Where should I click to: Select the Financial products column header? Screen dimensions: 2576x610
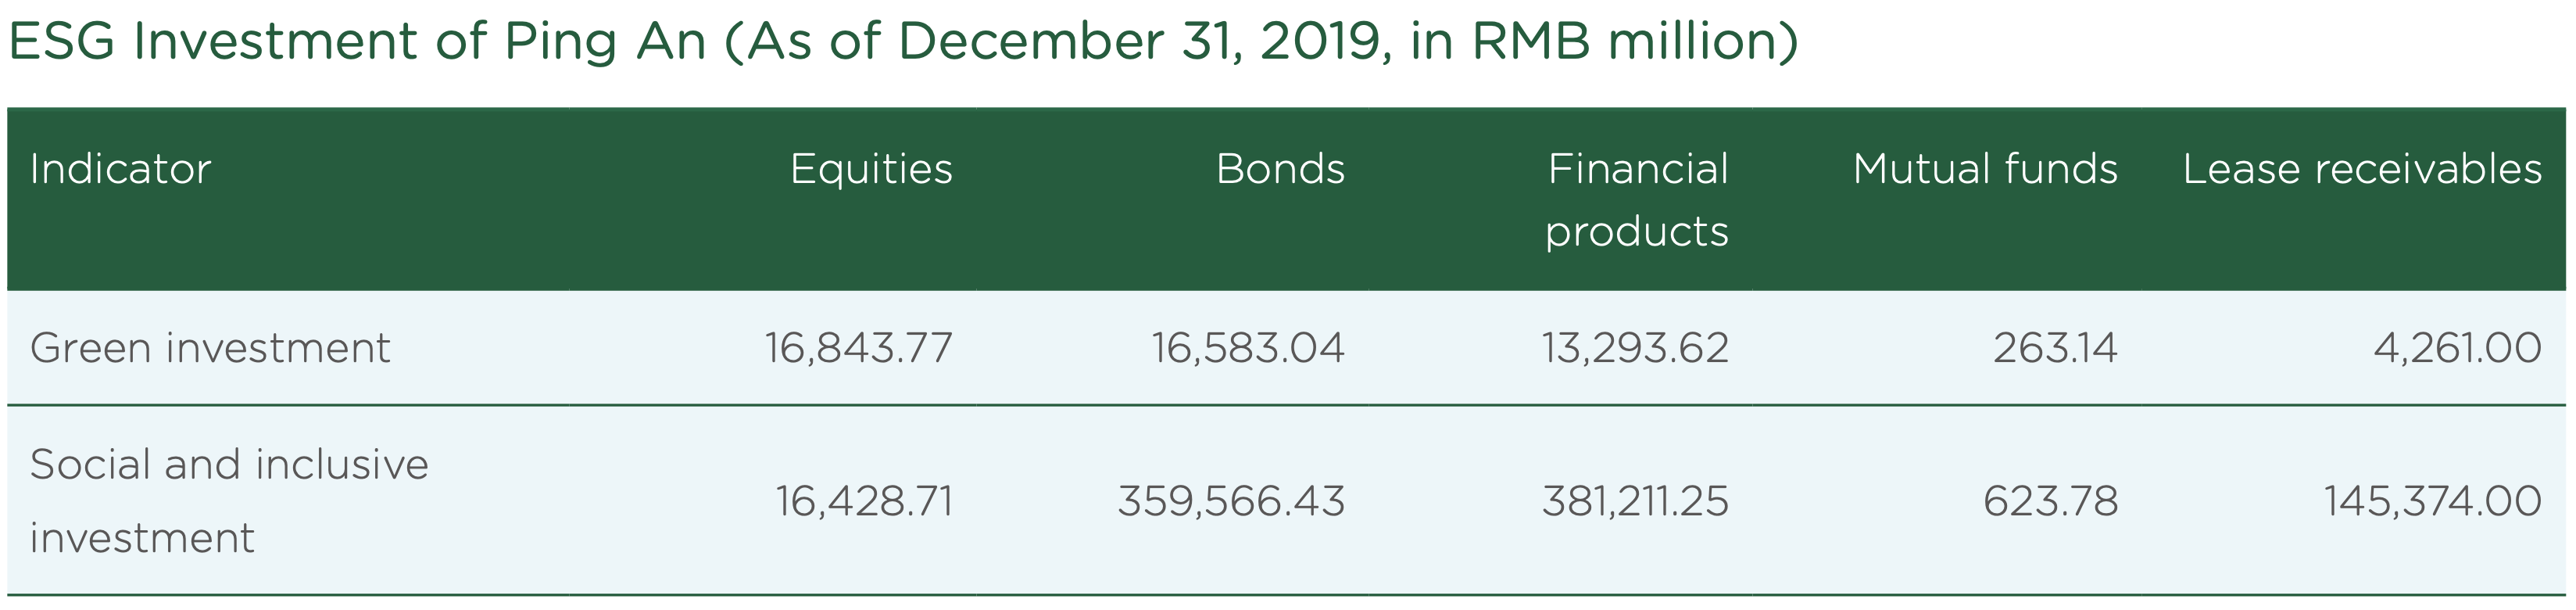[x=1636, y=200]
